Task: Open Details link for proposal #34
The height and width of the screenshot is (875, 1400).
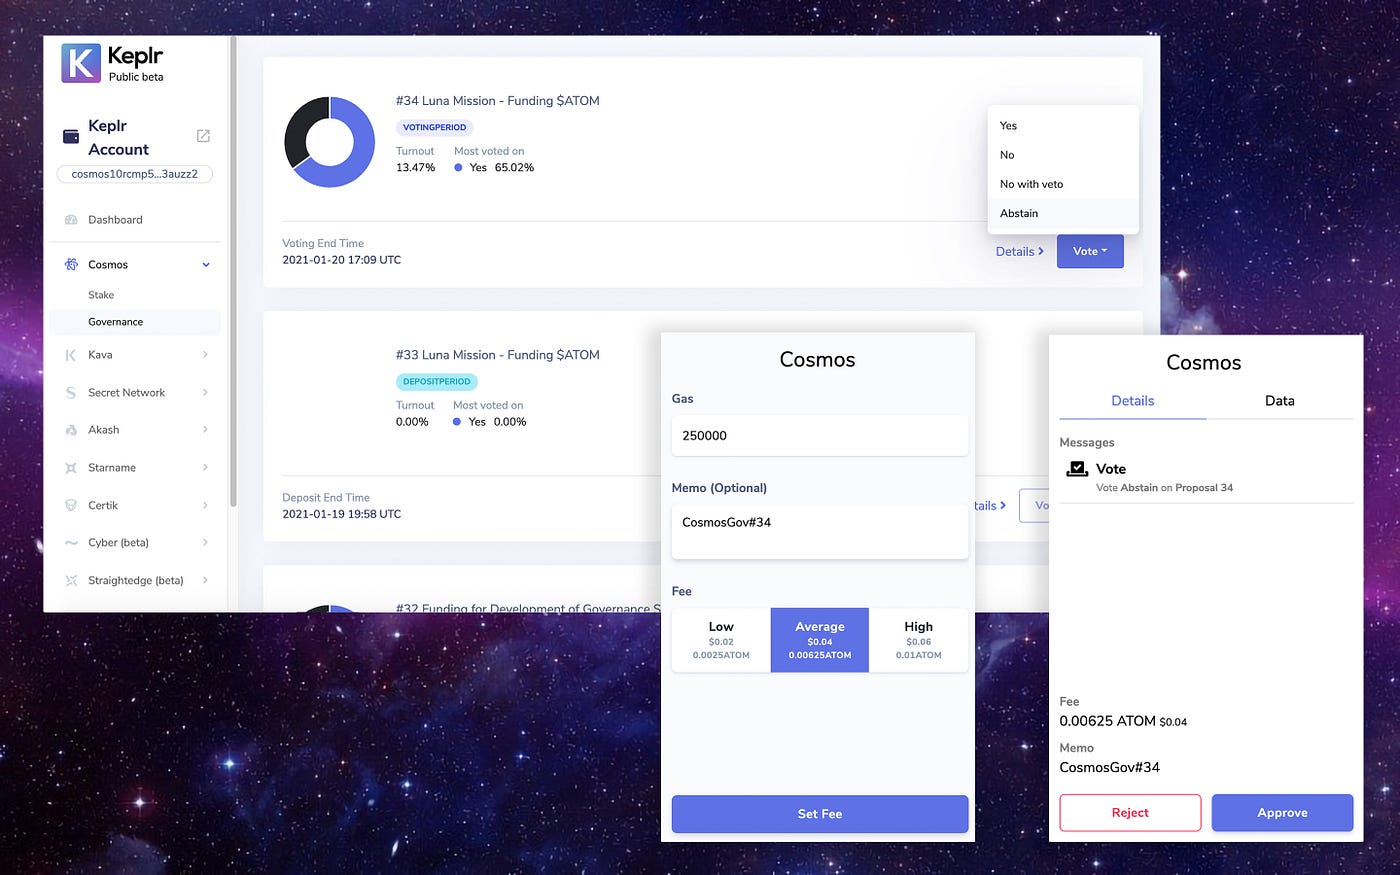Action: point(1019,252)
